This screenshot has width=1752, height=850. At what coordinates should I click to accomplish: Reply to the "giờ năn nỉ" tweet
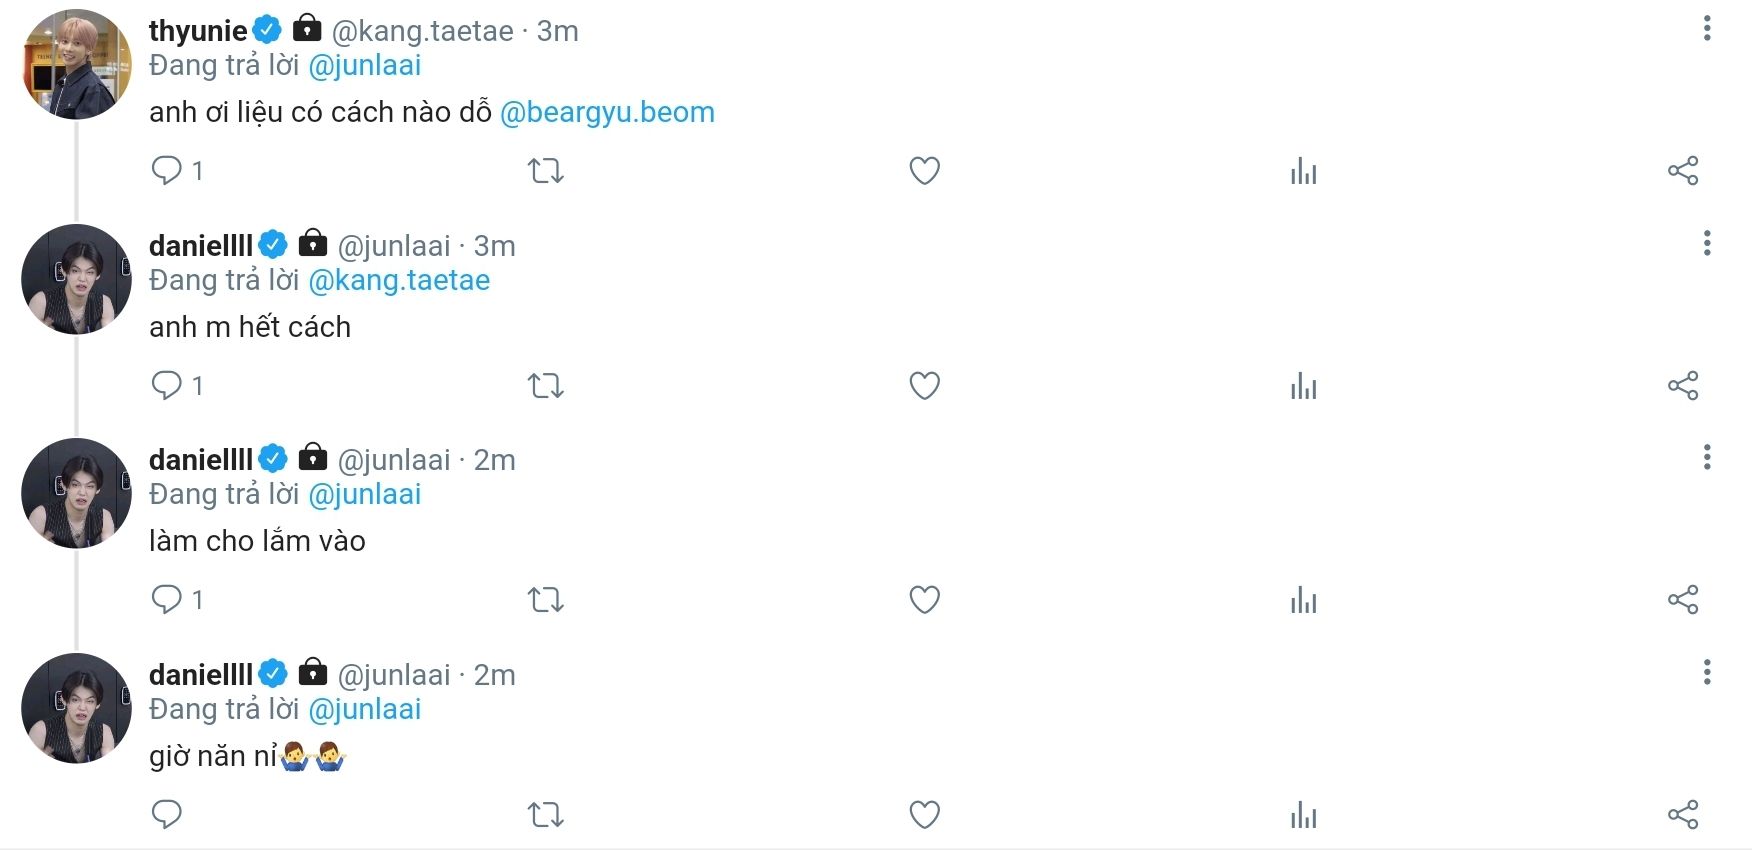pyautogui.click(x=166, y=815)
